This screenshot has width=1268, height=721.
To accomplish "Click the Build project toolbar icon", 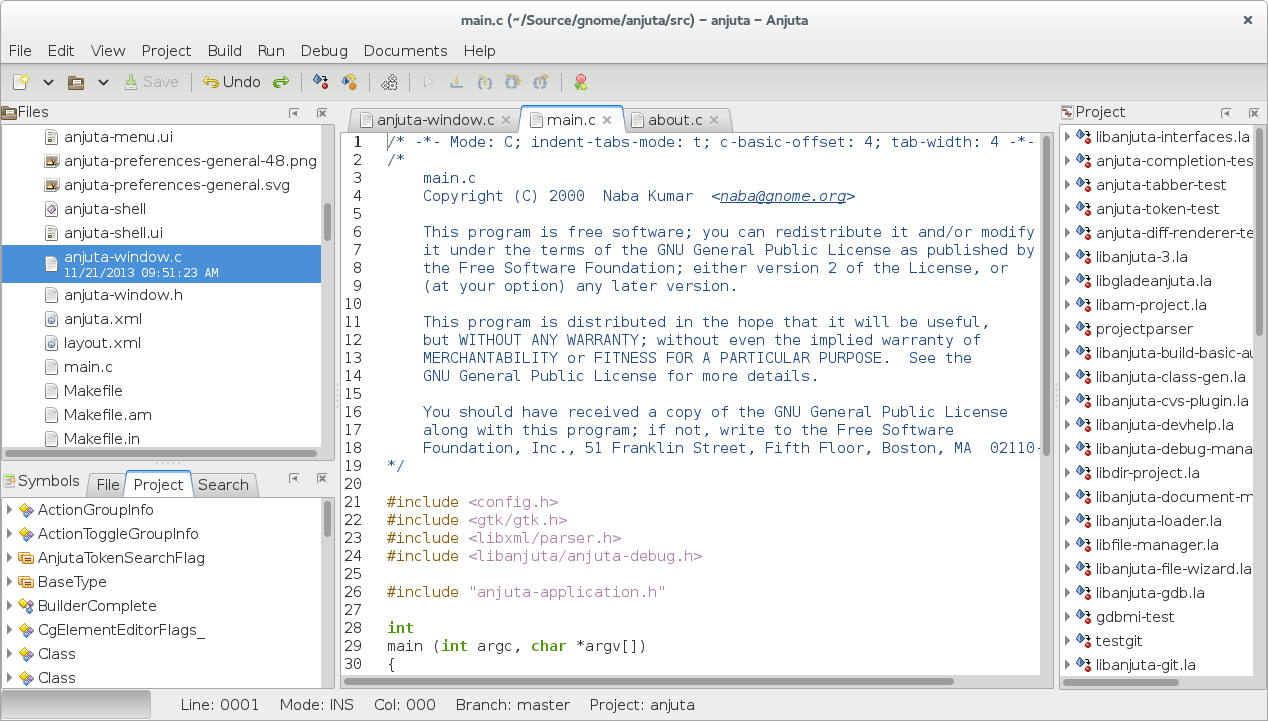I will point(349,82).
